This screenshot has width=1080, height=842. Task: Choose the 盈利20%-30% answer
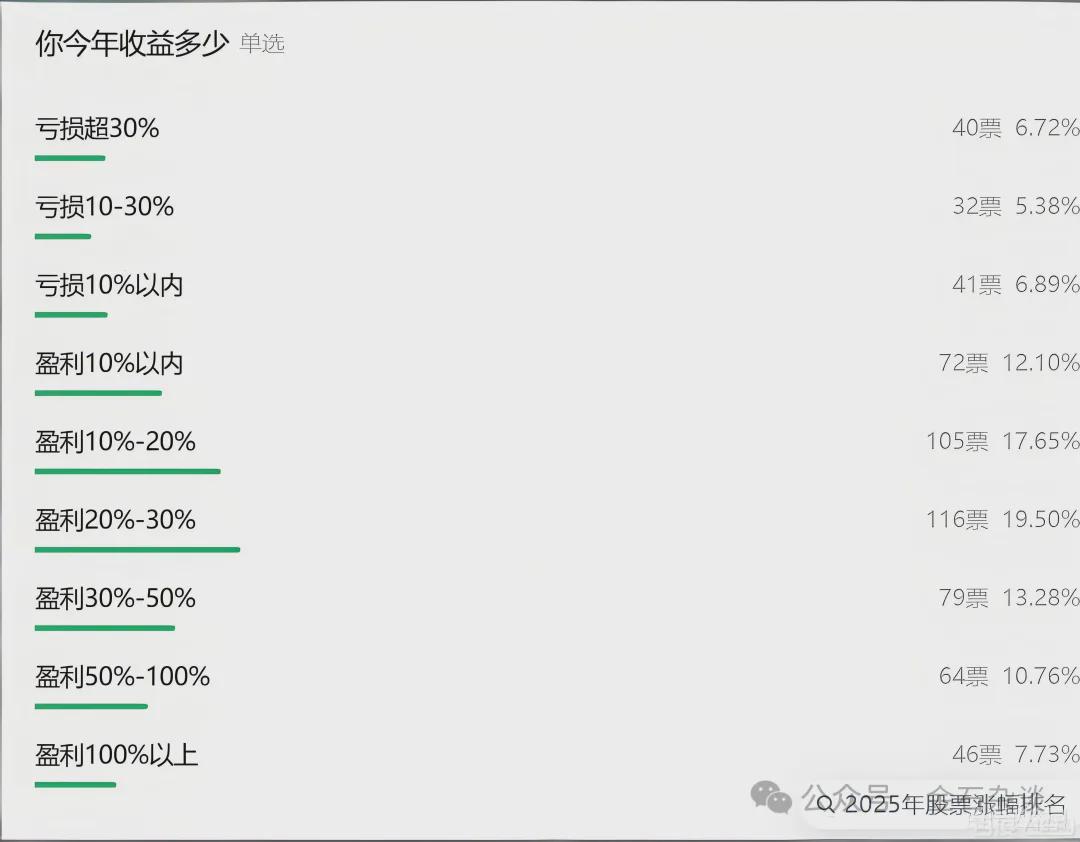(115, 520)
